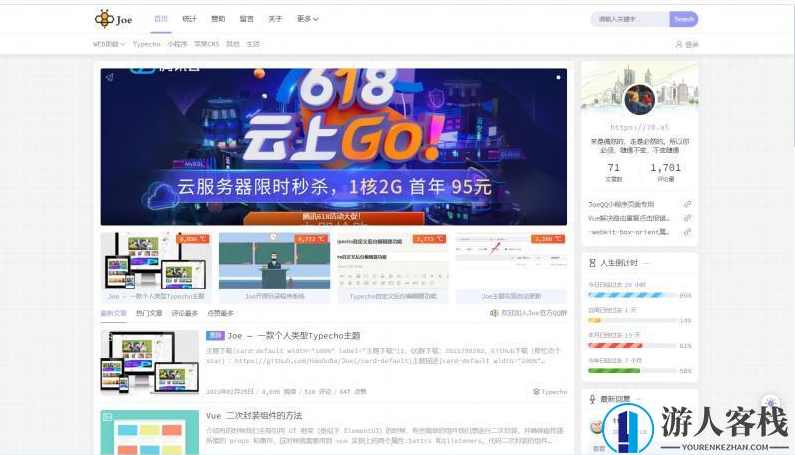Screen dimensions: 795x455
Task: Click the 71 article count stat
Action: click(x=613, y=172)
